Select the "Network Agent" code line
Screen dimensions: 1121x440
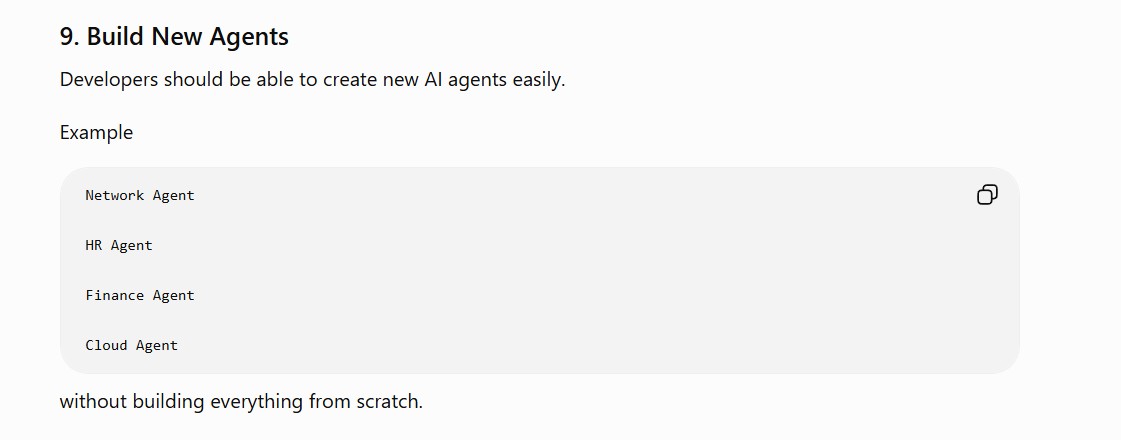[x=139, y=195]
